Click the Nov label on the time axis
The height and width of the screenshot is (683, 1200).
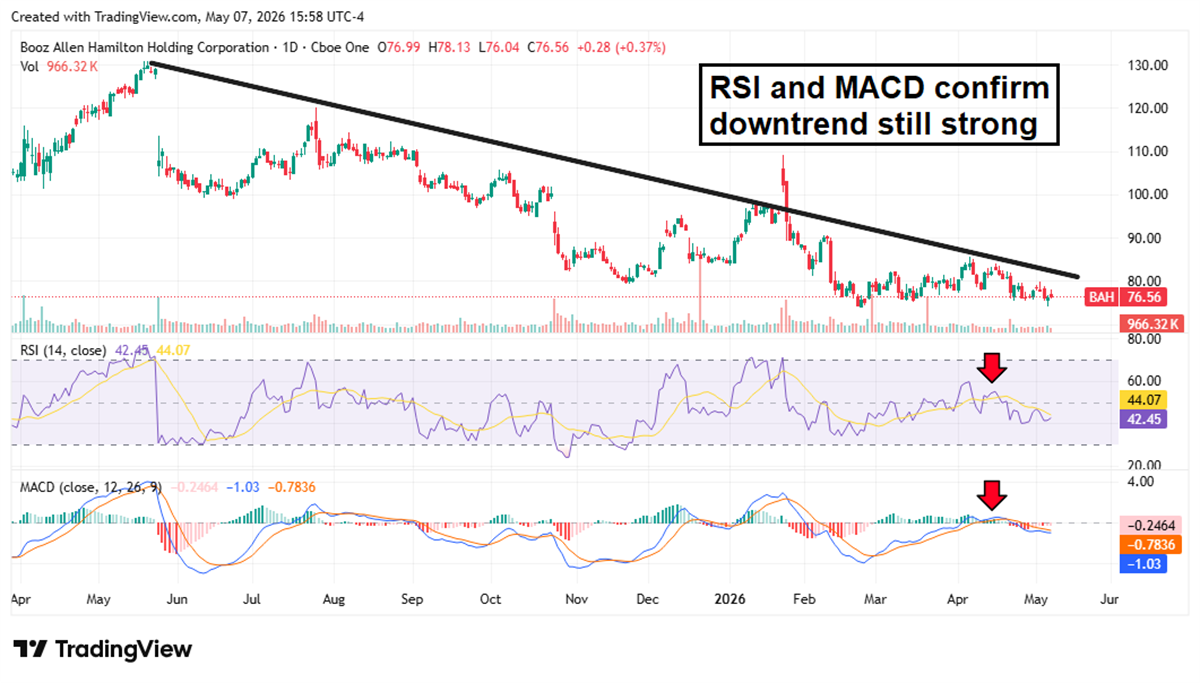coord(577,601)
